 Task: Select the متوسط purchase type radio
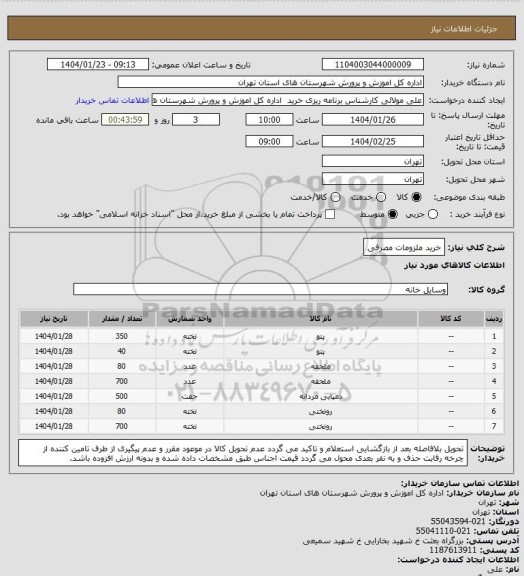393,214
